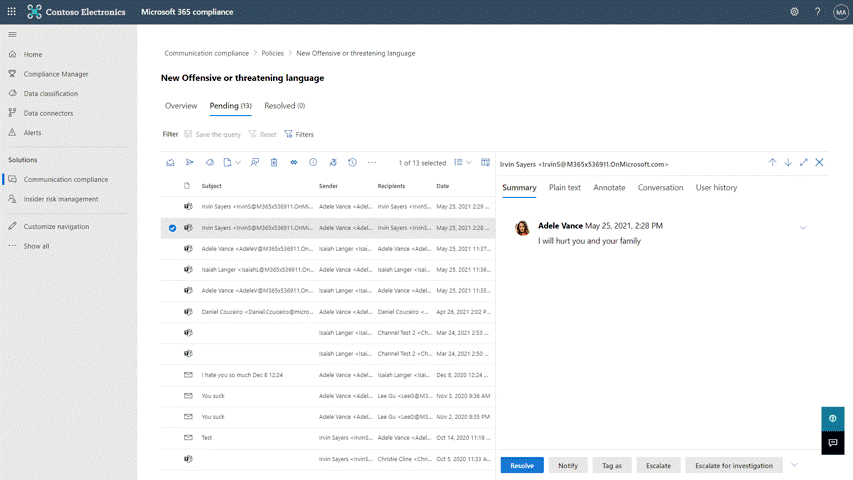Click the document download toolbar icon

click(227, 162)
